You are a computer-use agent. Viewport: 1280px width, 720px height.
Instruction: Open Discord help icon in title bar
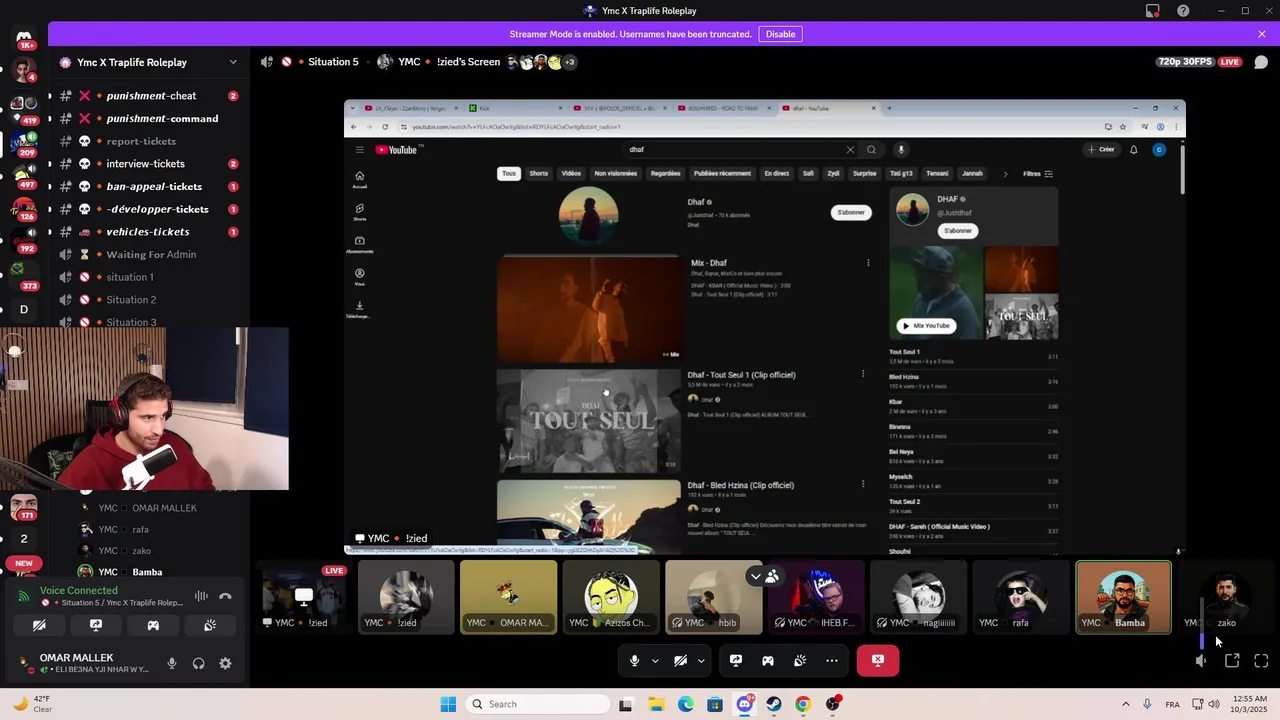click(1184, 11)
